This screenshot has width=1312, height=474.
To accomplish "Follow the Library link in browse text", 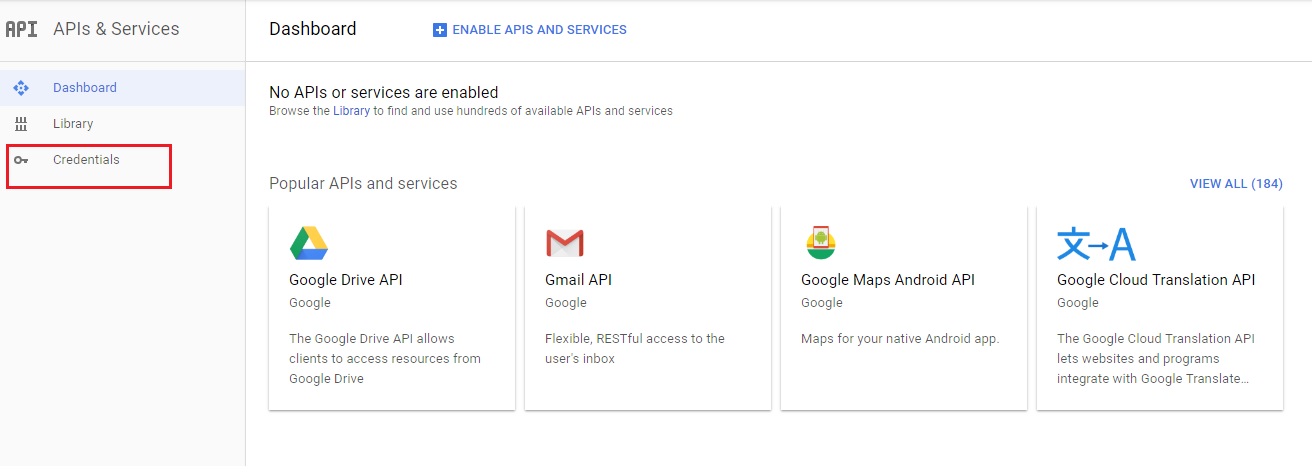I will (352, 111).
